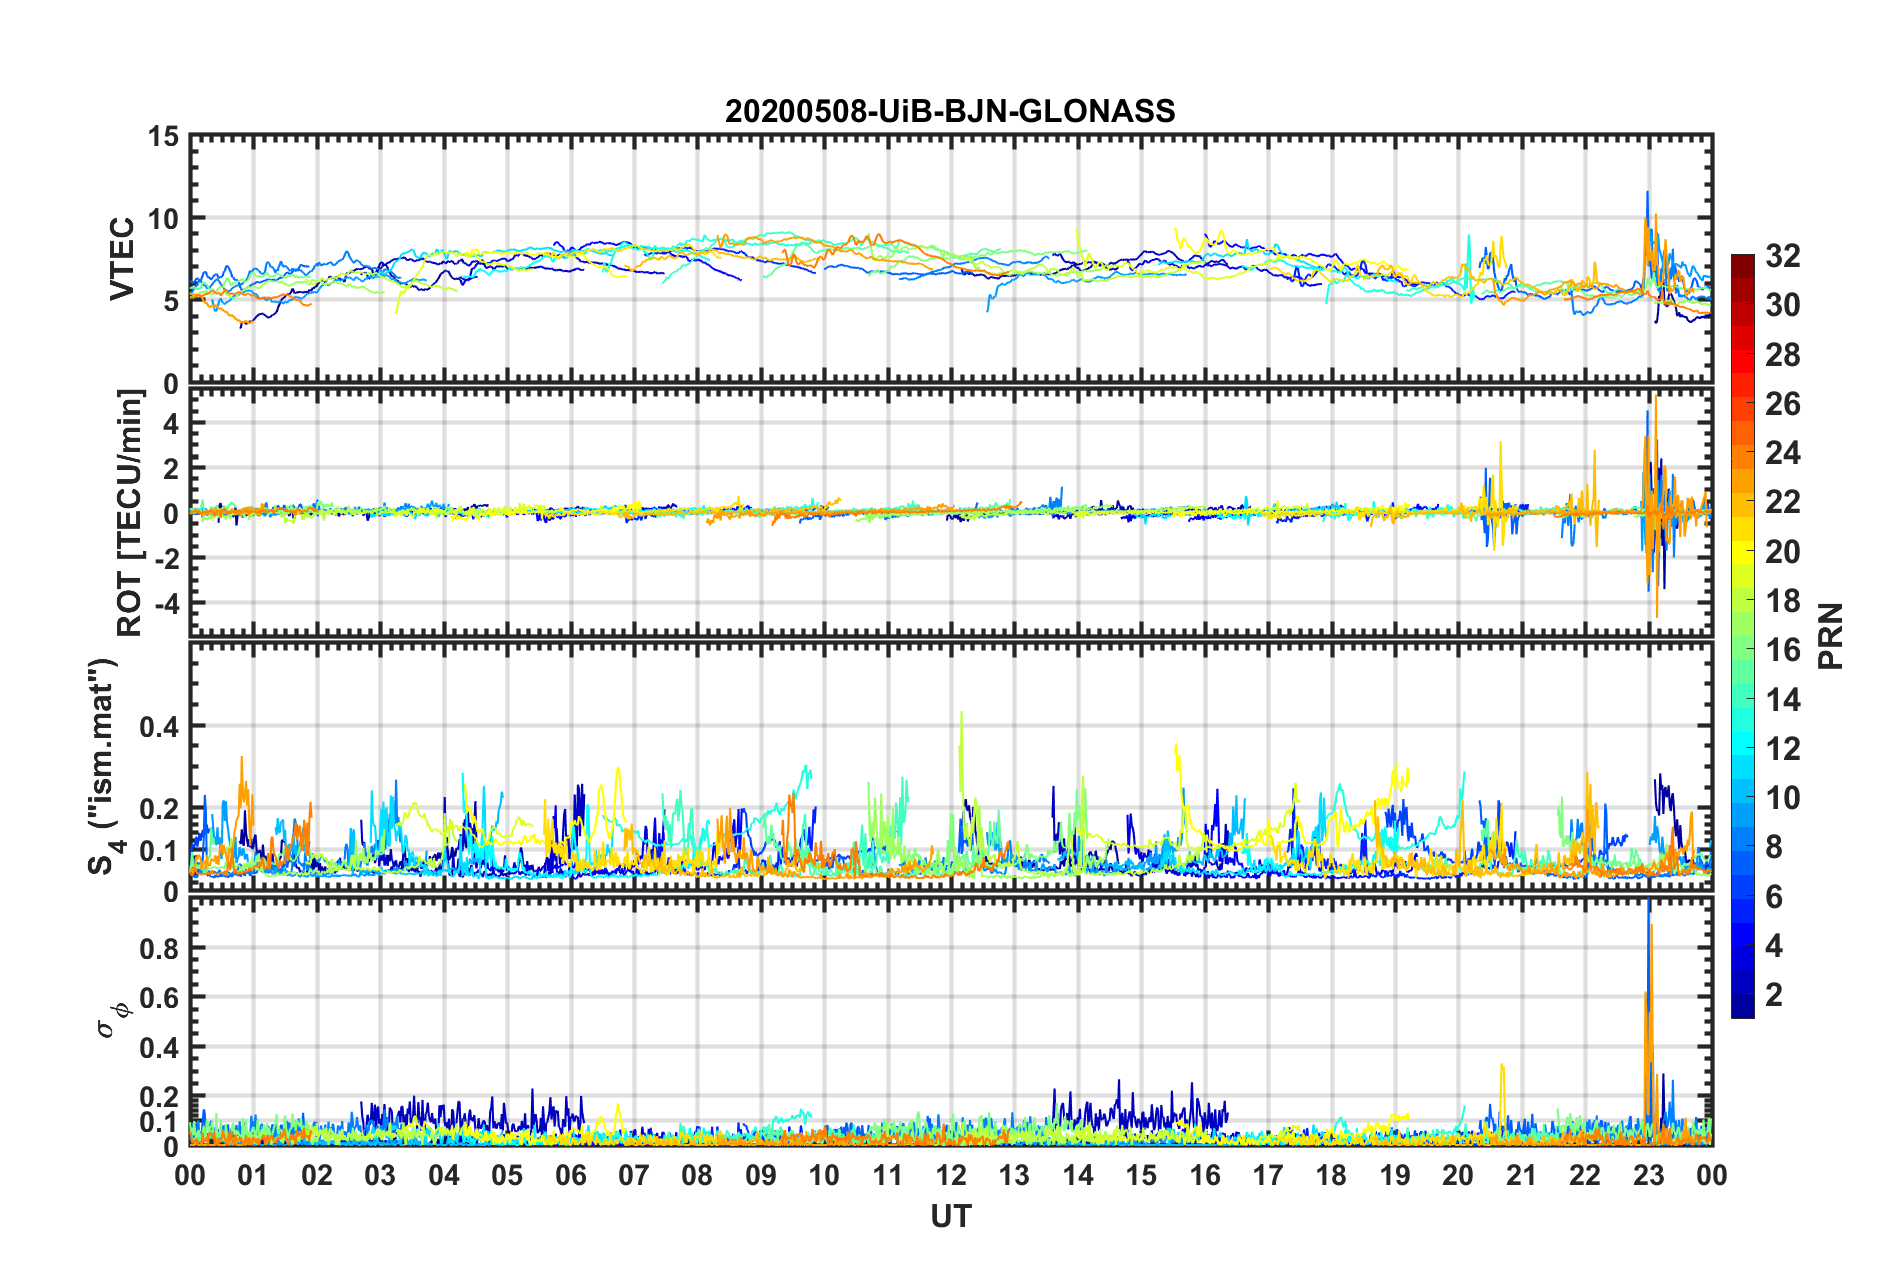Click x-axis tick label 18
Image resolution: width=1902 pixels, height=1272 pixels.
tap(1331, 1175)
